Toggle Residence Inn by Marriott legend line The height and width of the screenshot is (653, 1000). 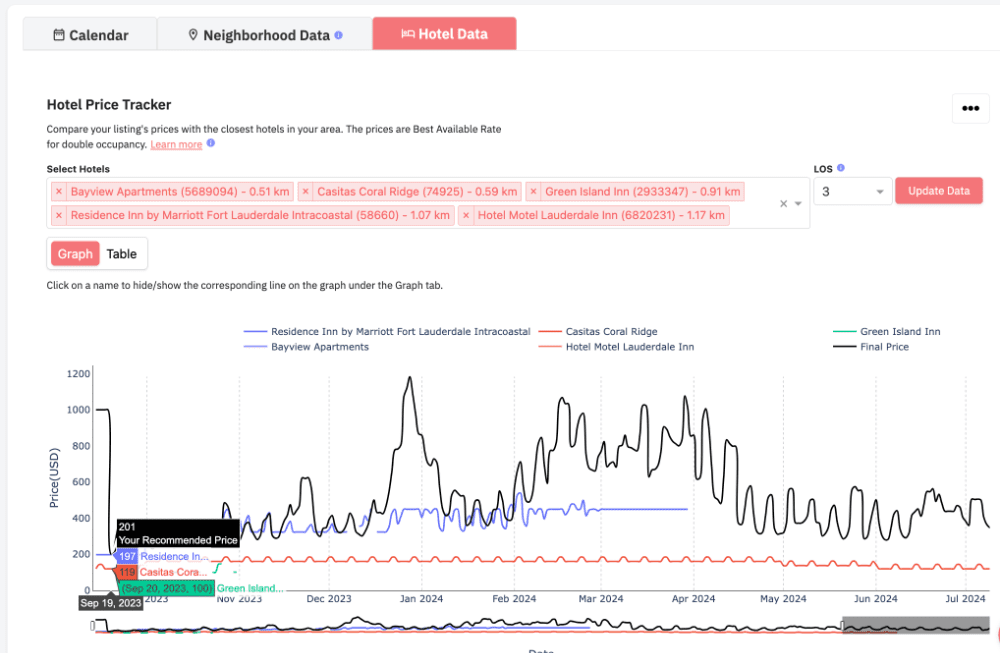(387, 332)
